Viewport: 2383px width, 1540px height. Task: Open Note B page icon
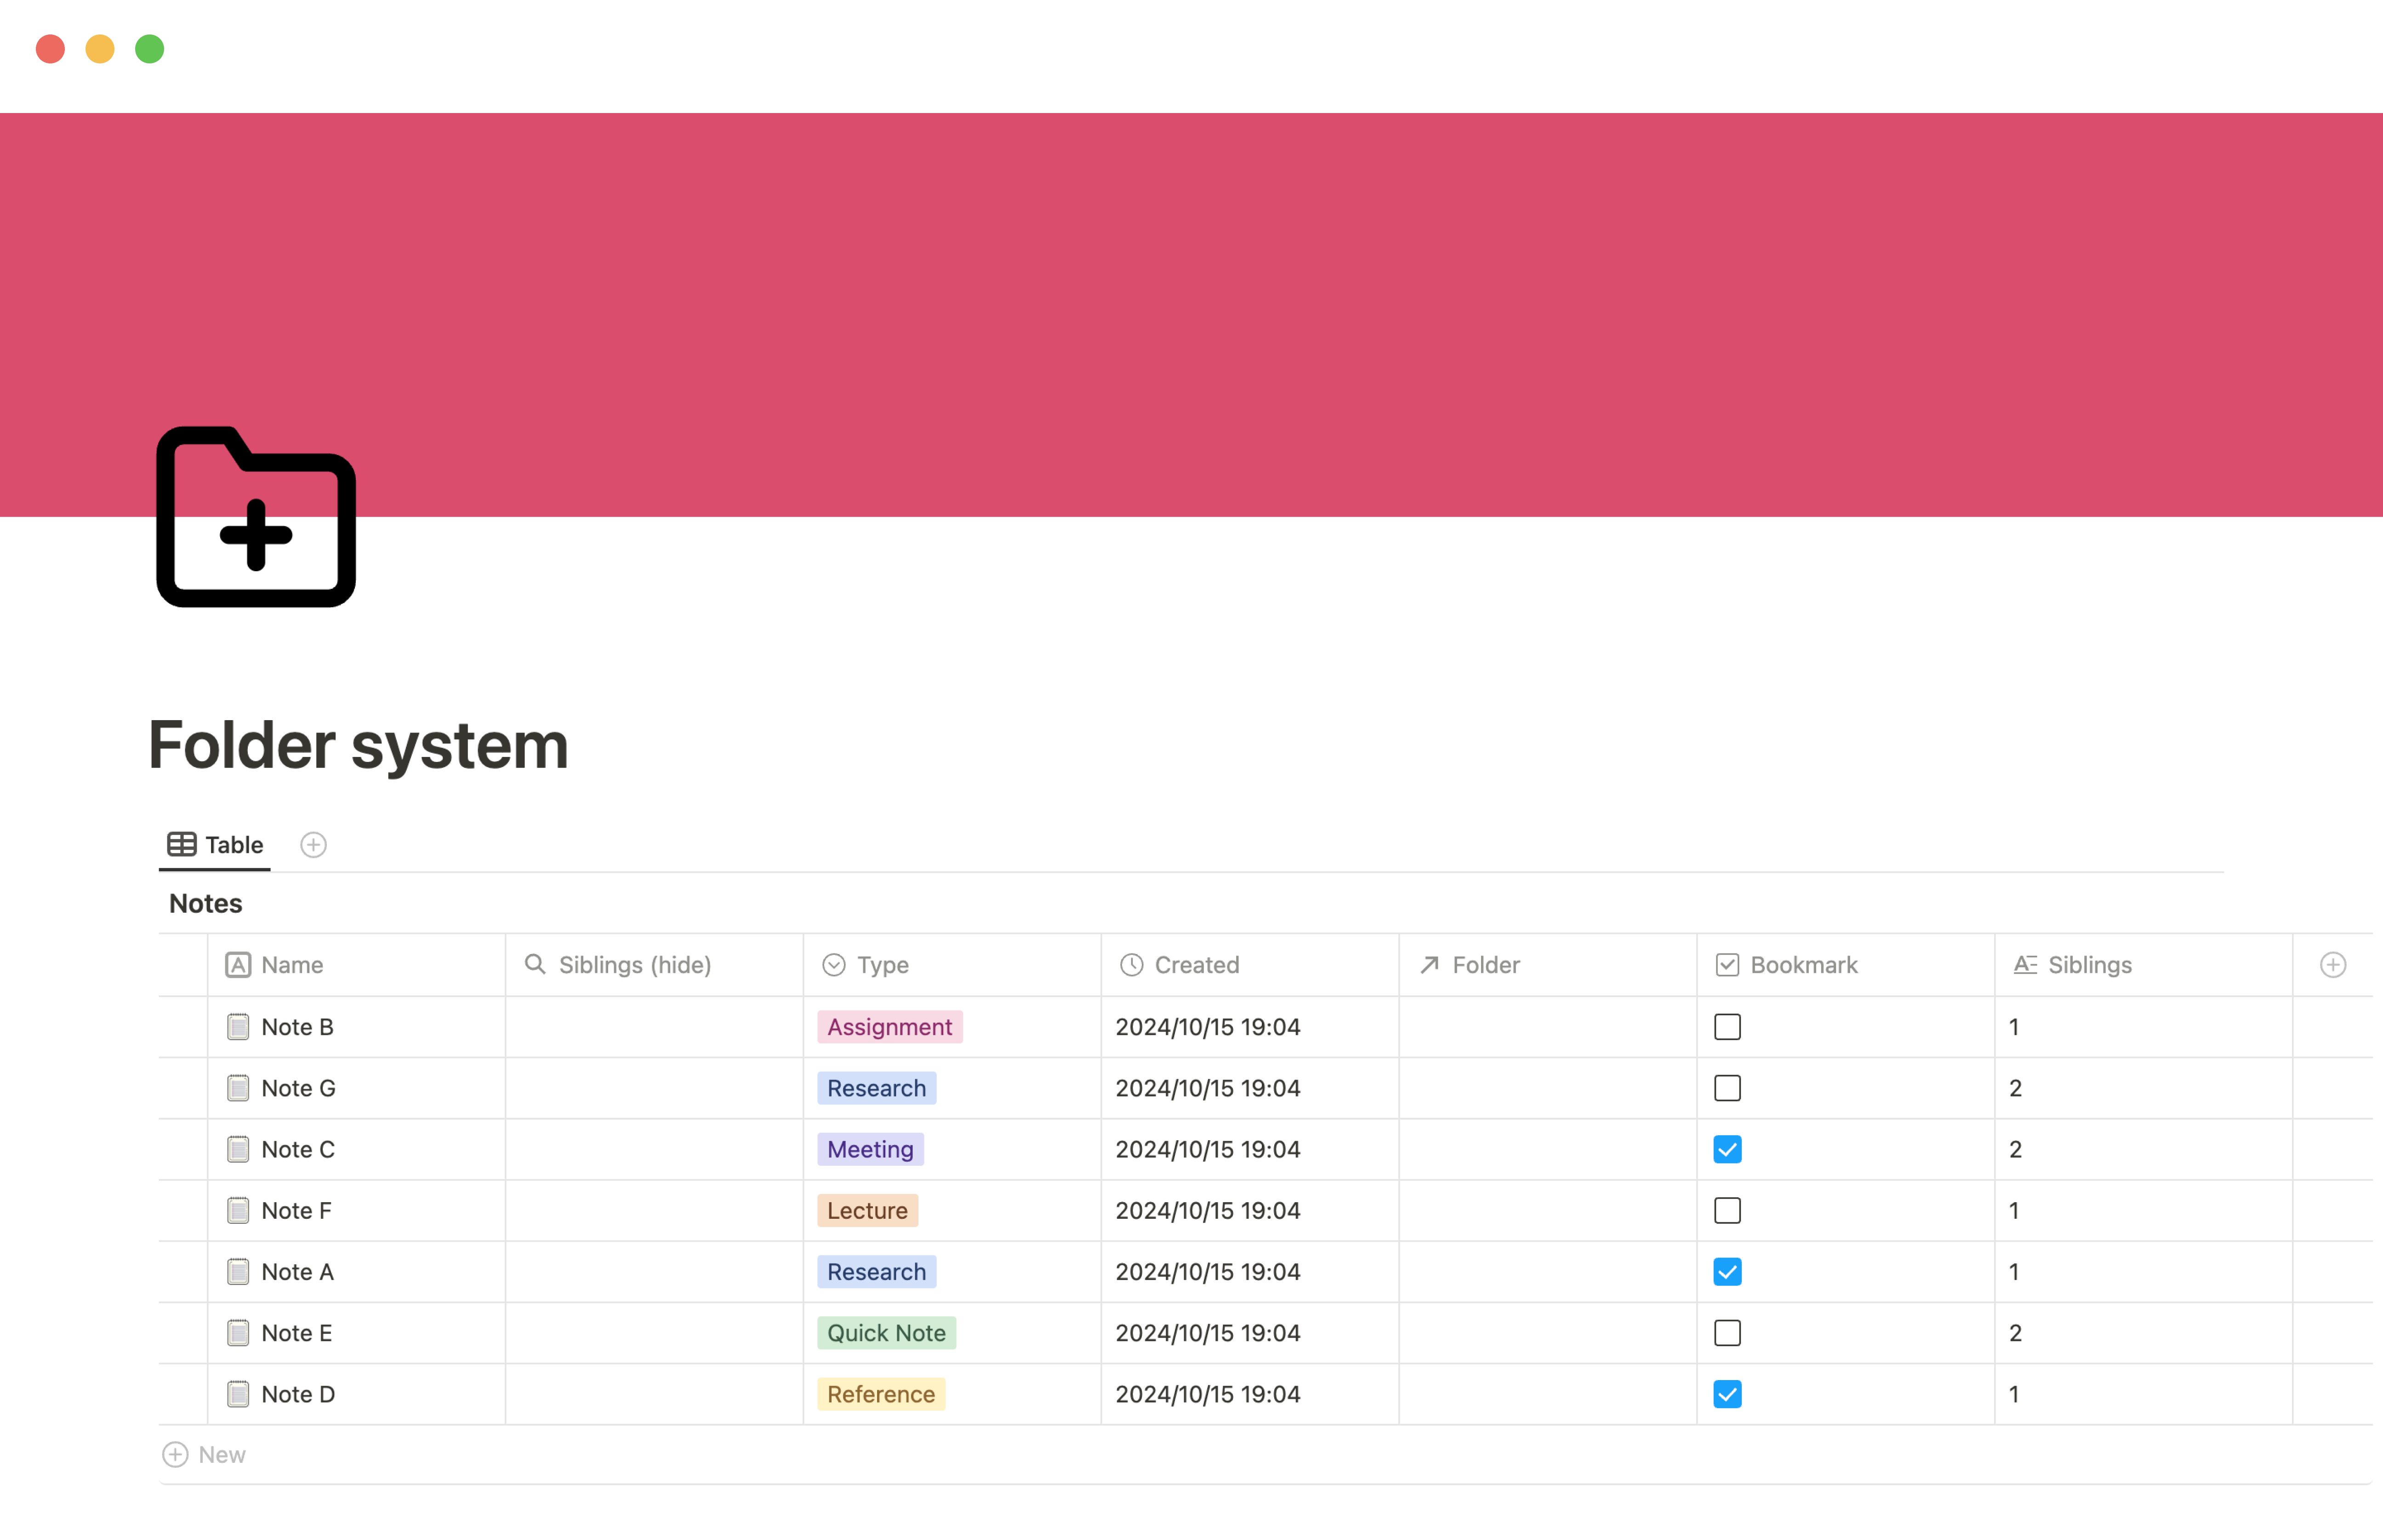(238, 1027)
